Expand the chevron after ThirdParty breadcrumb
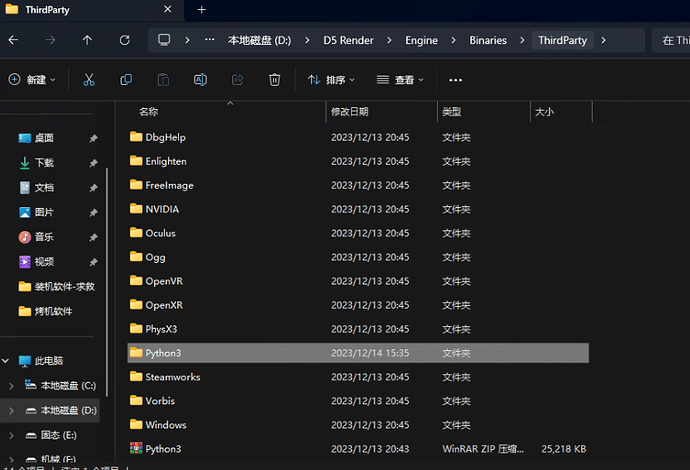This screenshot has width=690, height=470. coord(603,40)
